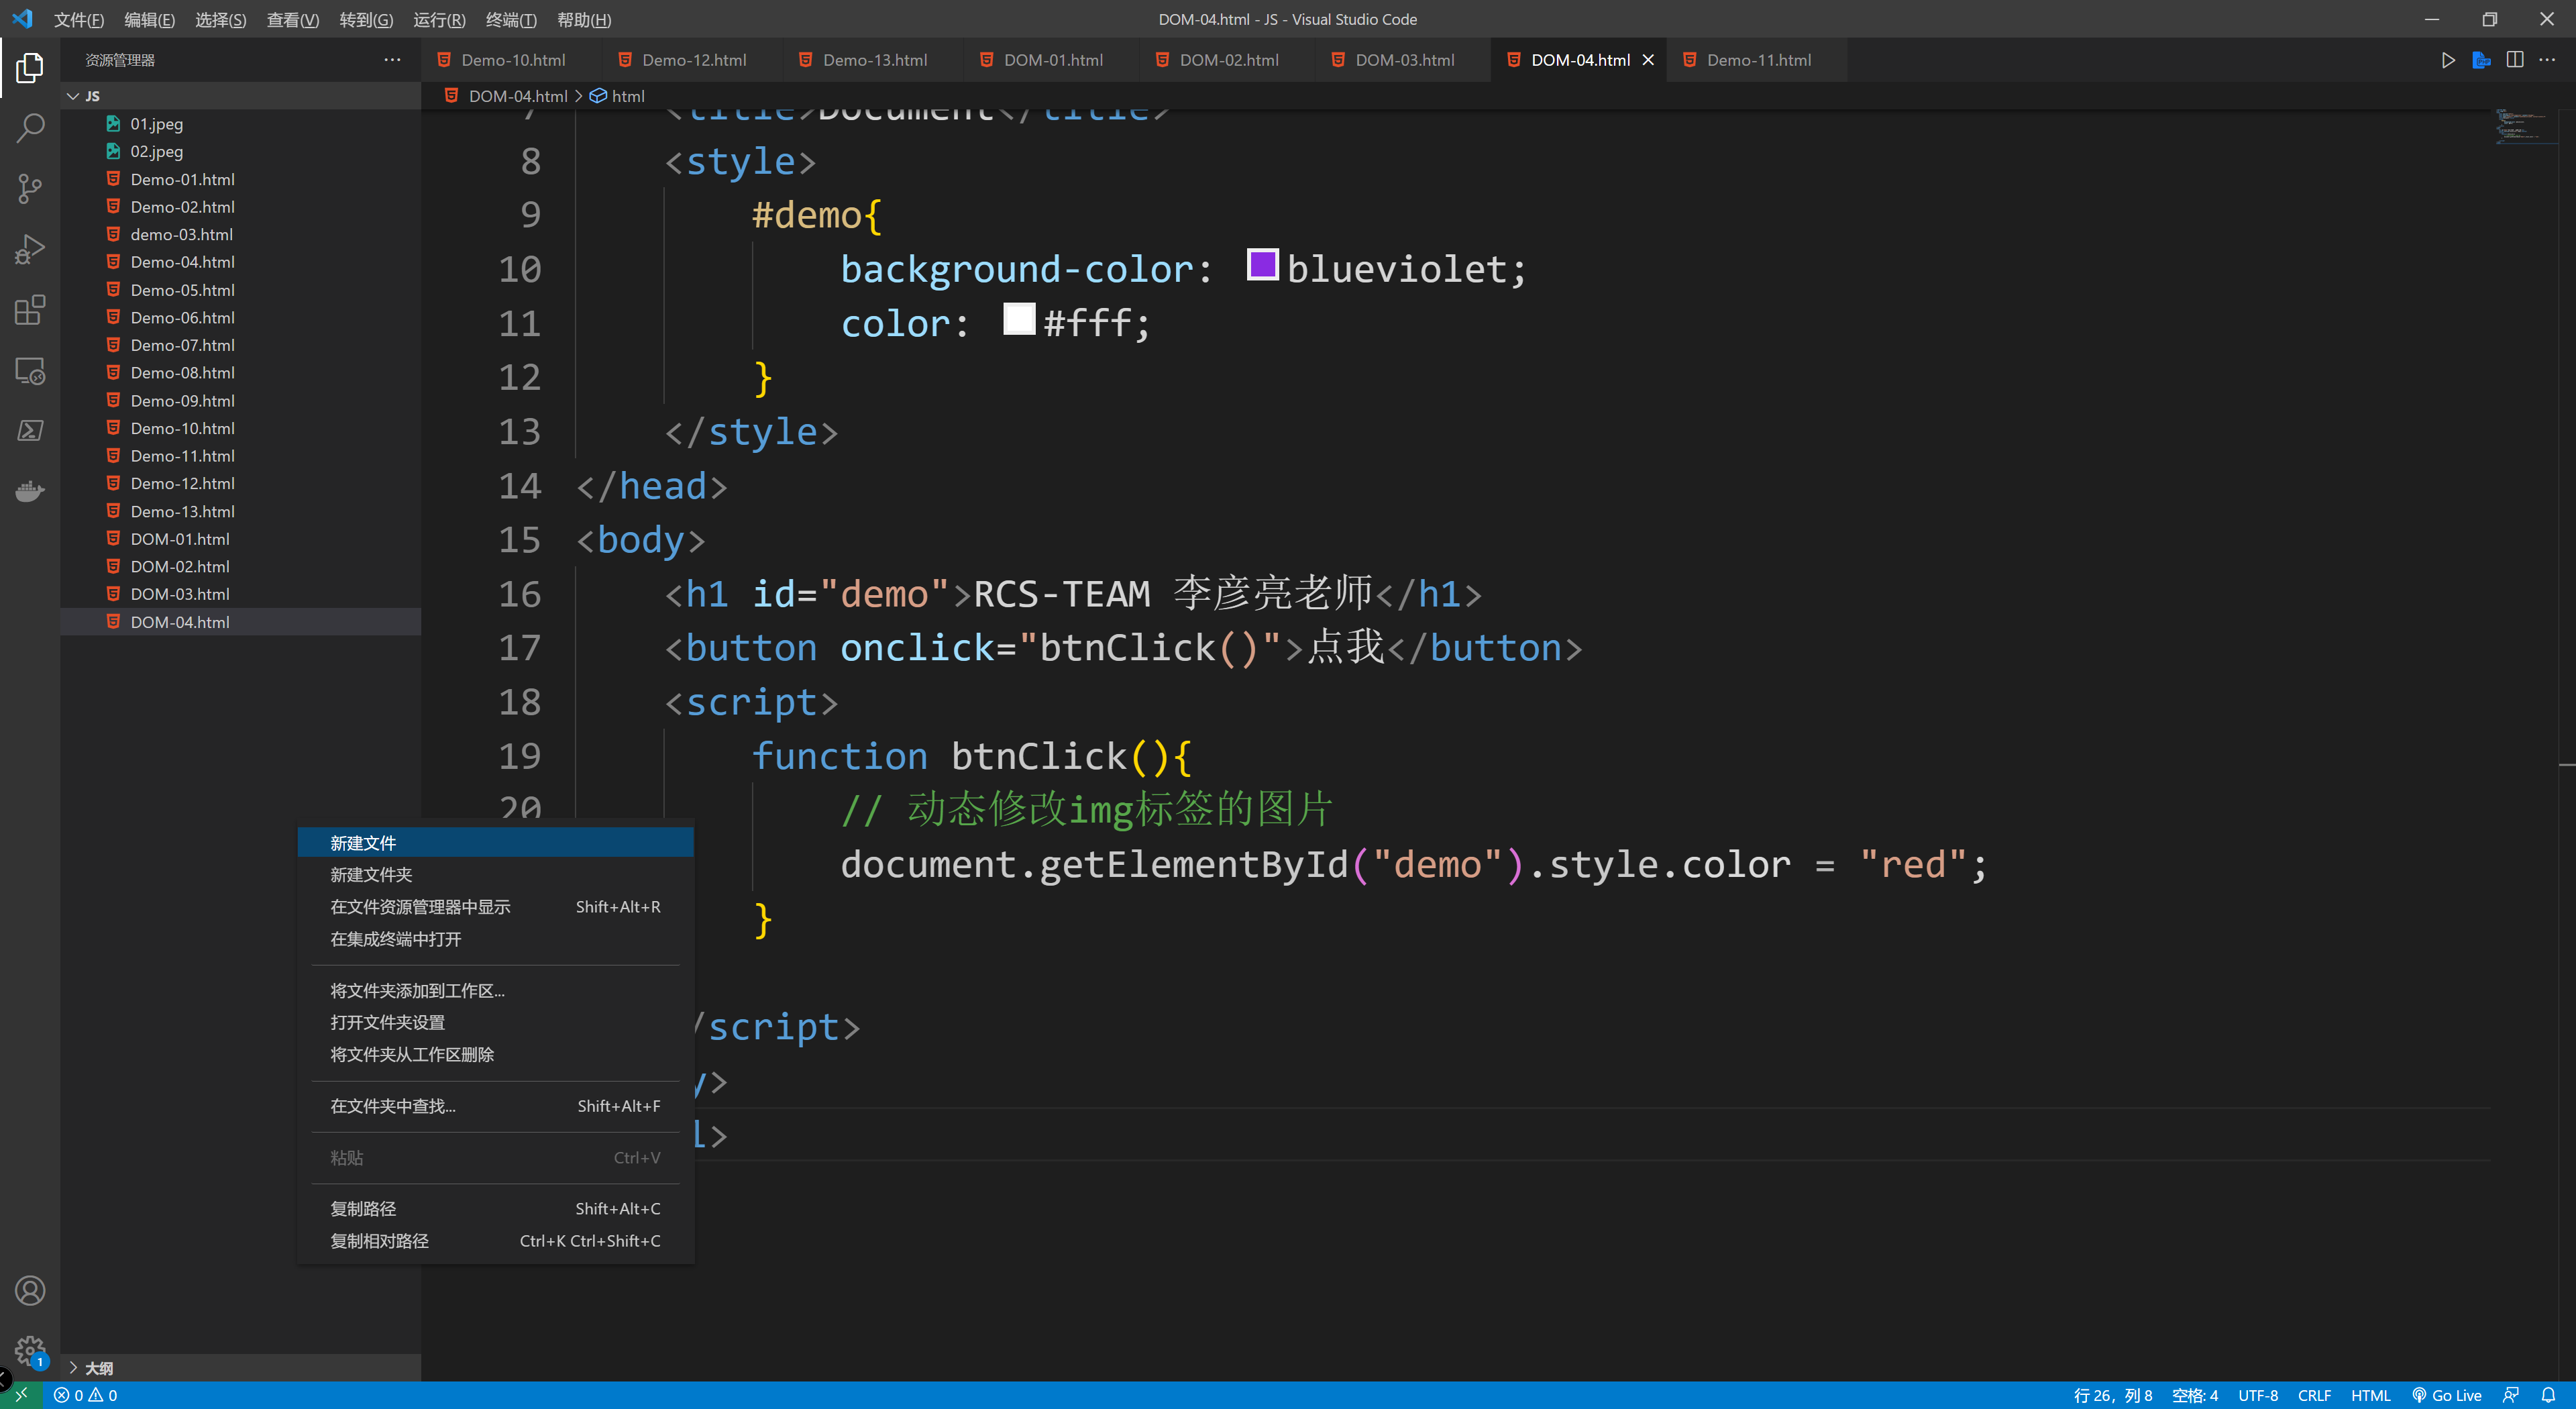Open the Source Control view

[30, 189]
